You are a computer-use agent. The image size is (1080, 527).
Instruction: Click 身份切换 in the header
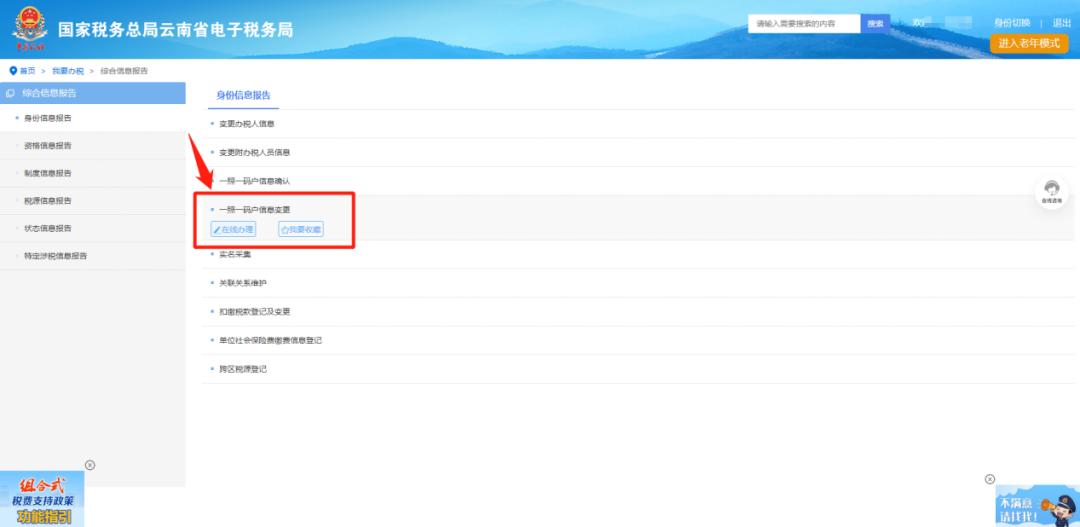click(1011, 23)
